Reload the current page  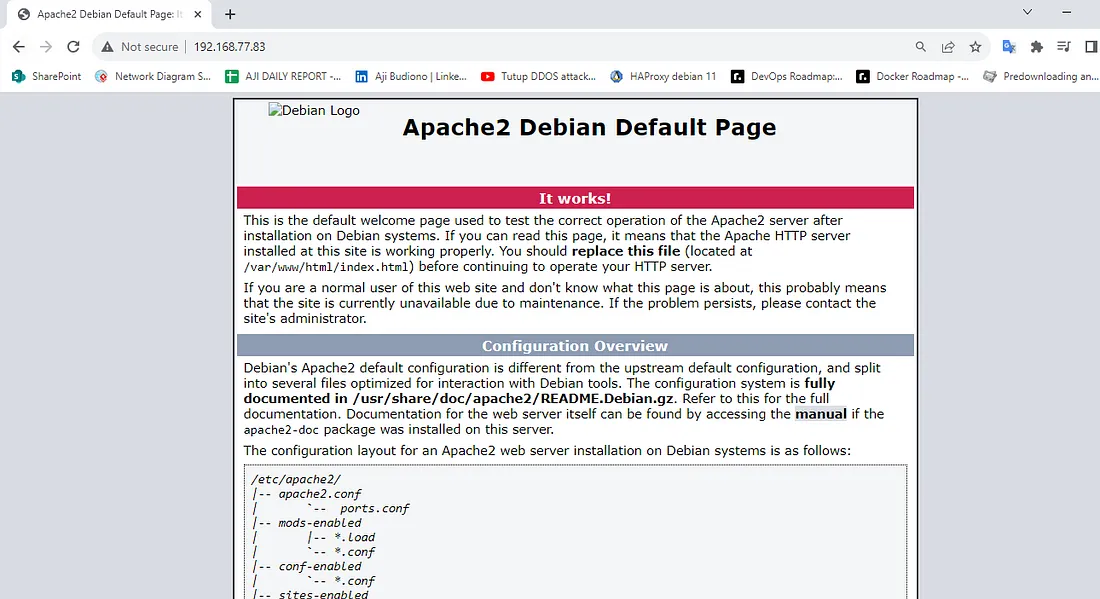(73, 47)
